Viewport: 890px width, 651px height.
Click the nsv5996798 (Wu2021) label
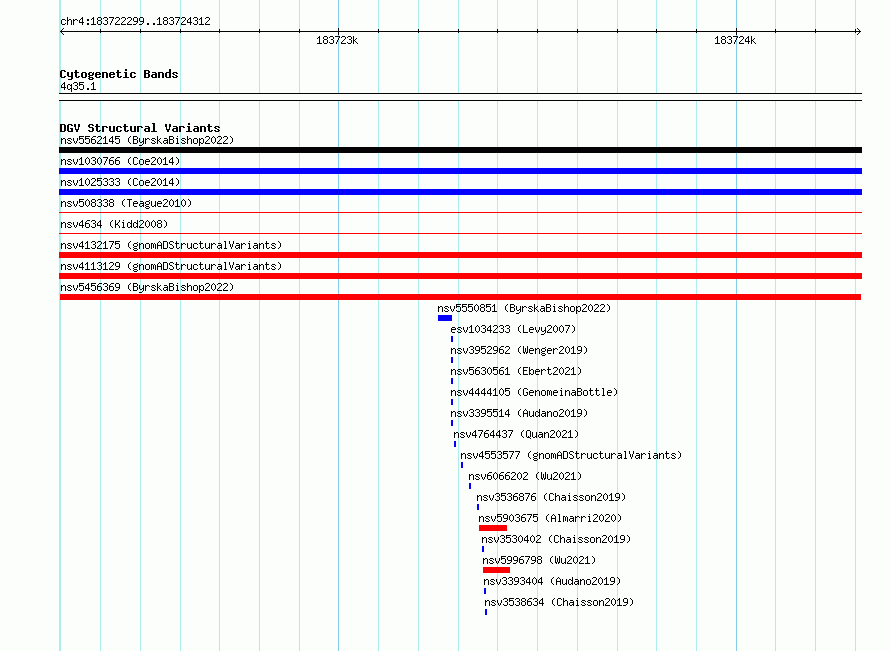539,560
